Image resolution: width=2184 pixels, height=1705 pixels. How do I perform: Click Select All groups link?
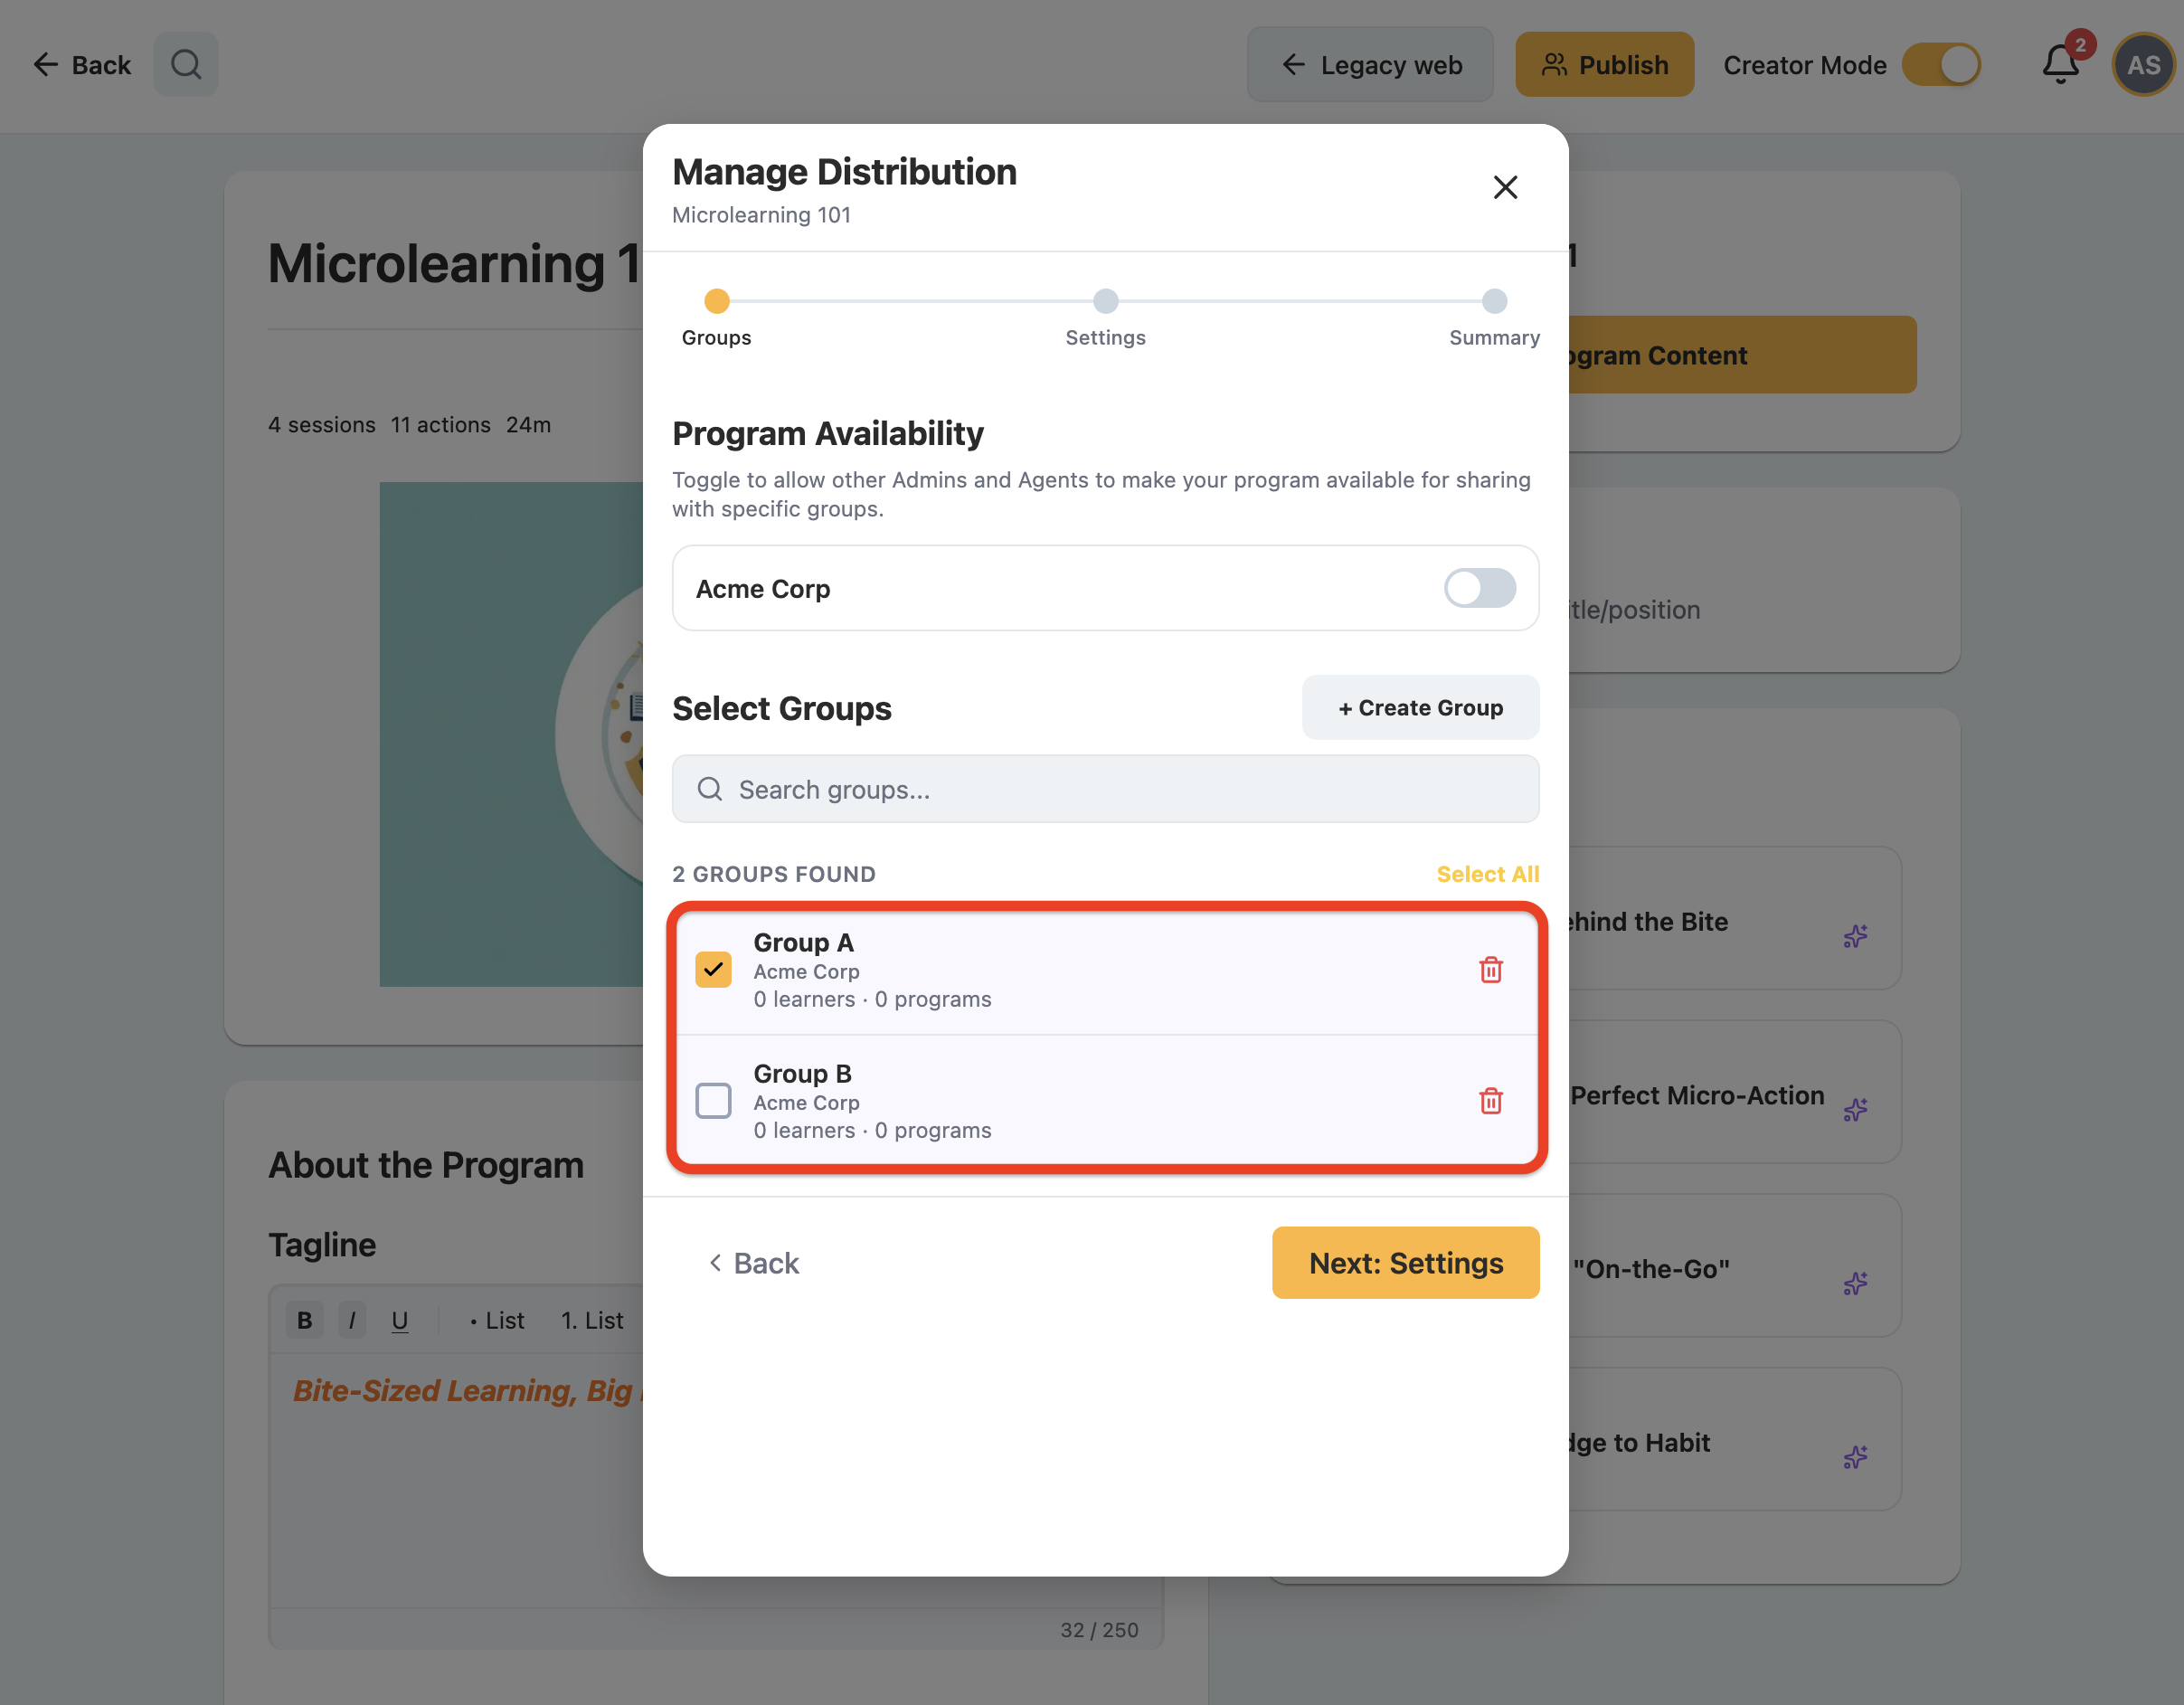(x=1487, y=874)
